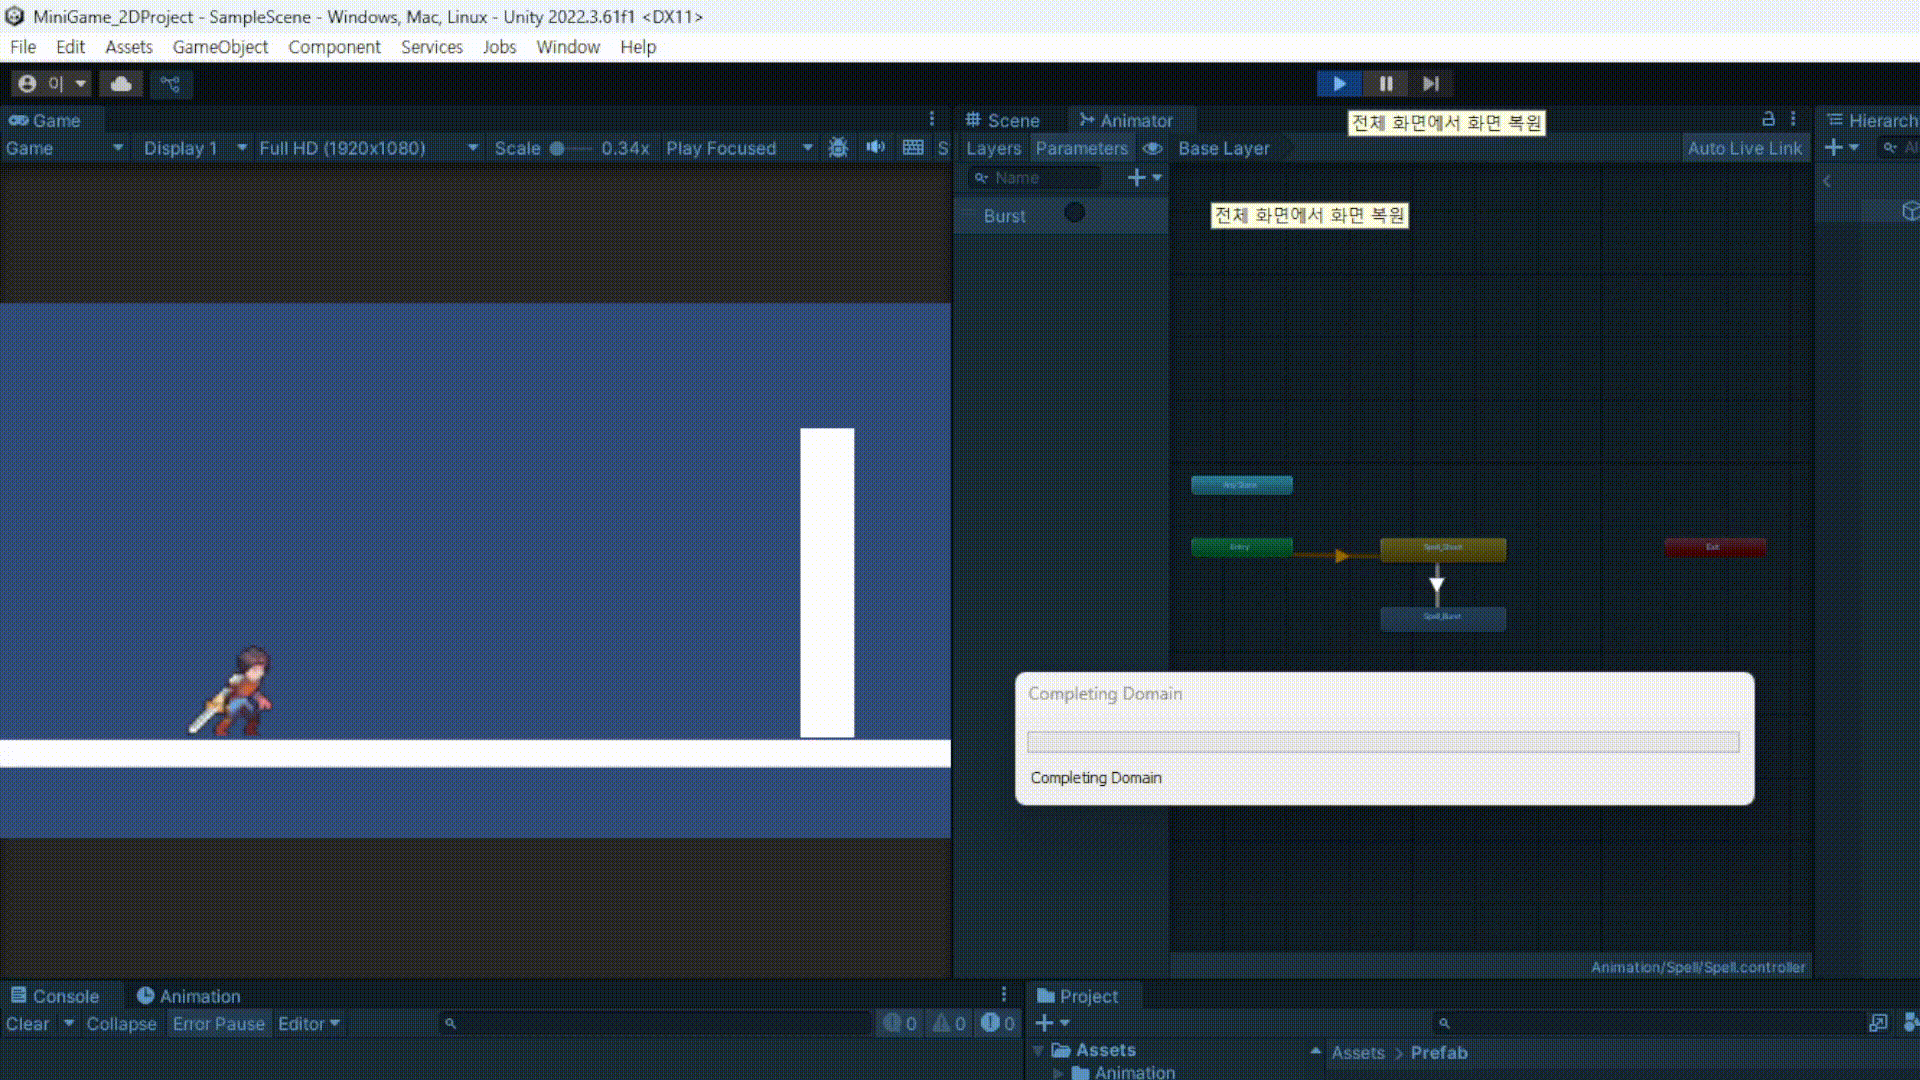
Task: Switch to the Scene tab
Action: click(x=1003, y=120)
